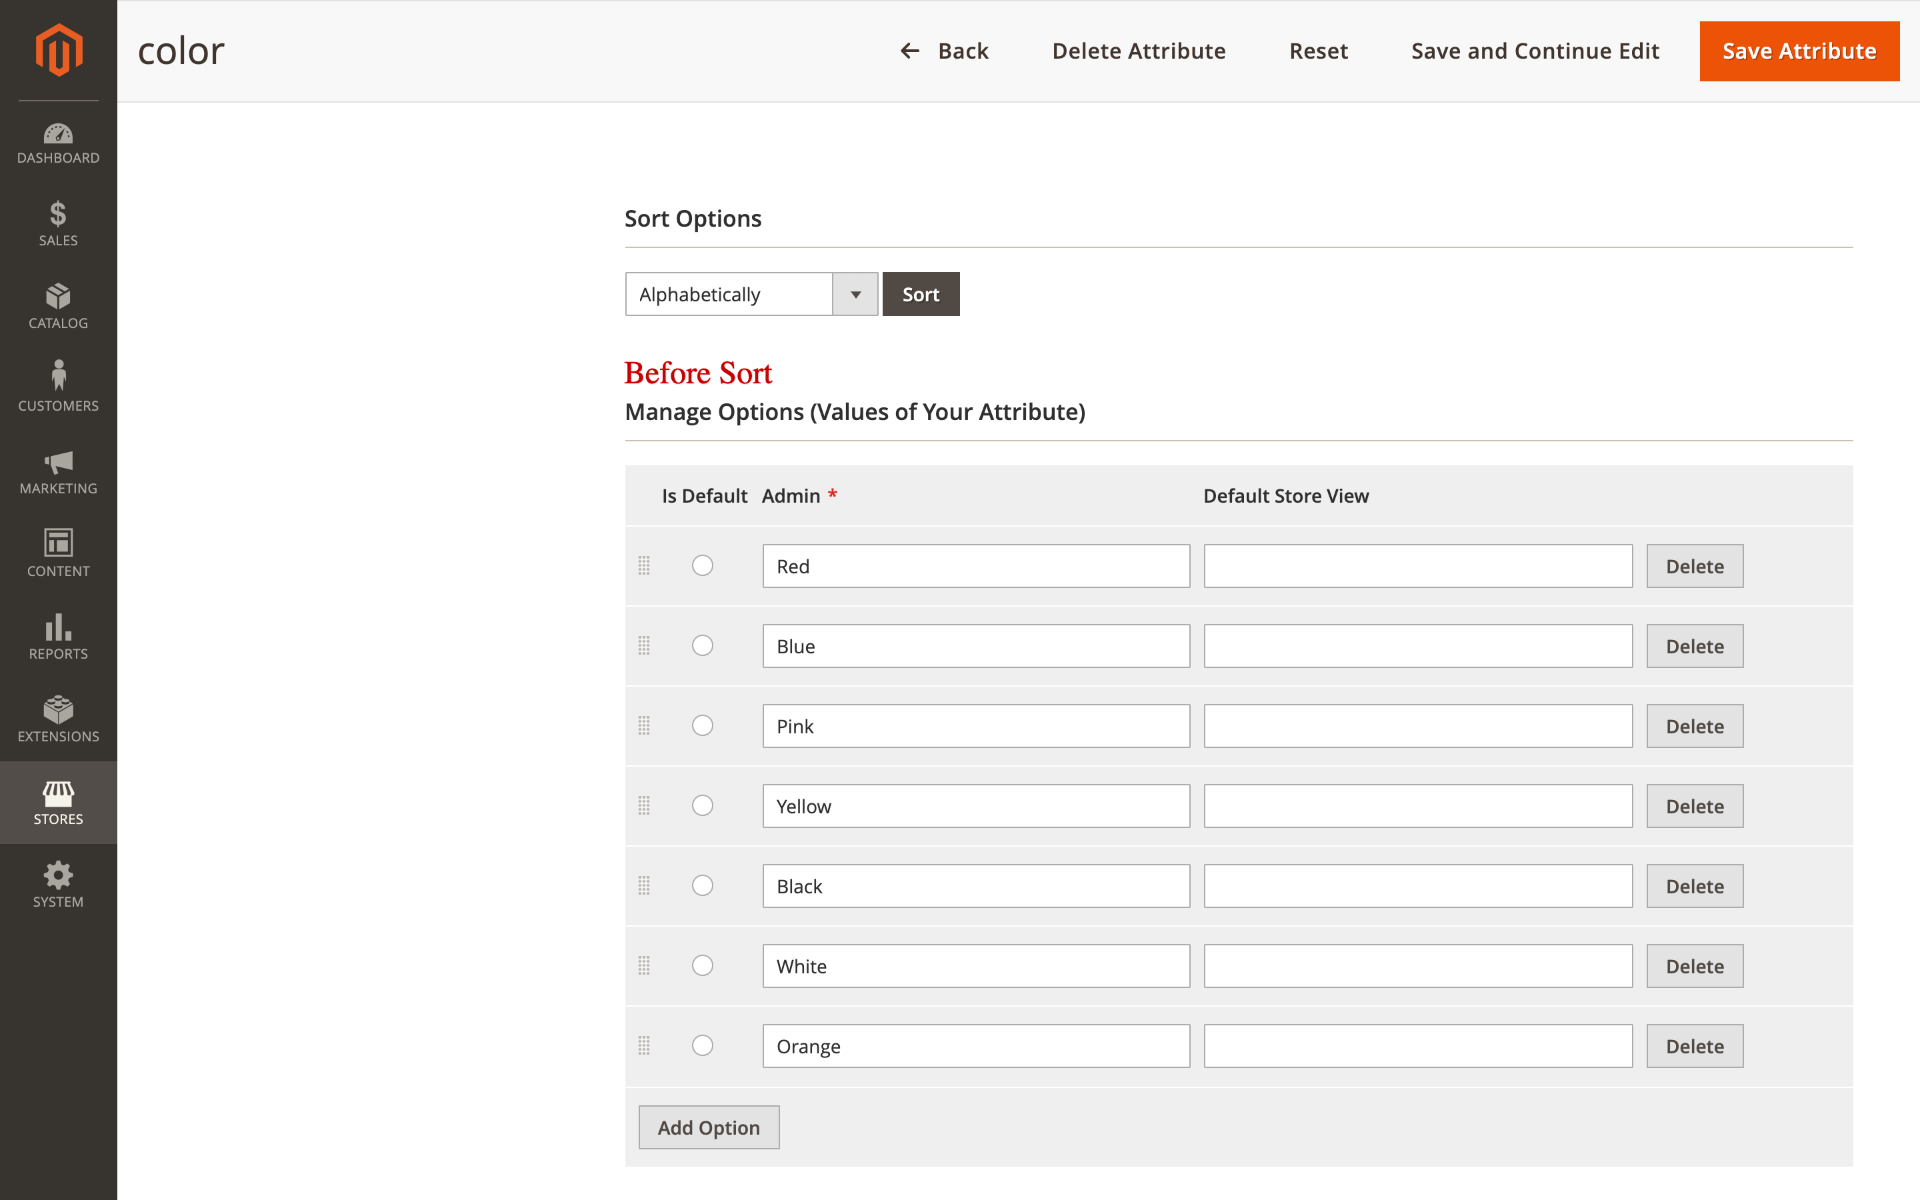
Task: Click Default Store View field for Red
Action: pyautogui.click(x=1418, y=566)
